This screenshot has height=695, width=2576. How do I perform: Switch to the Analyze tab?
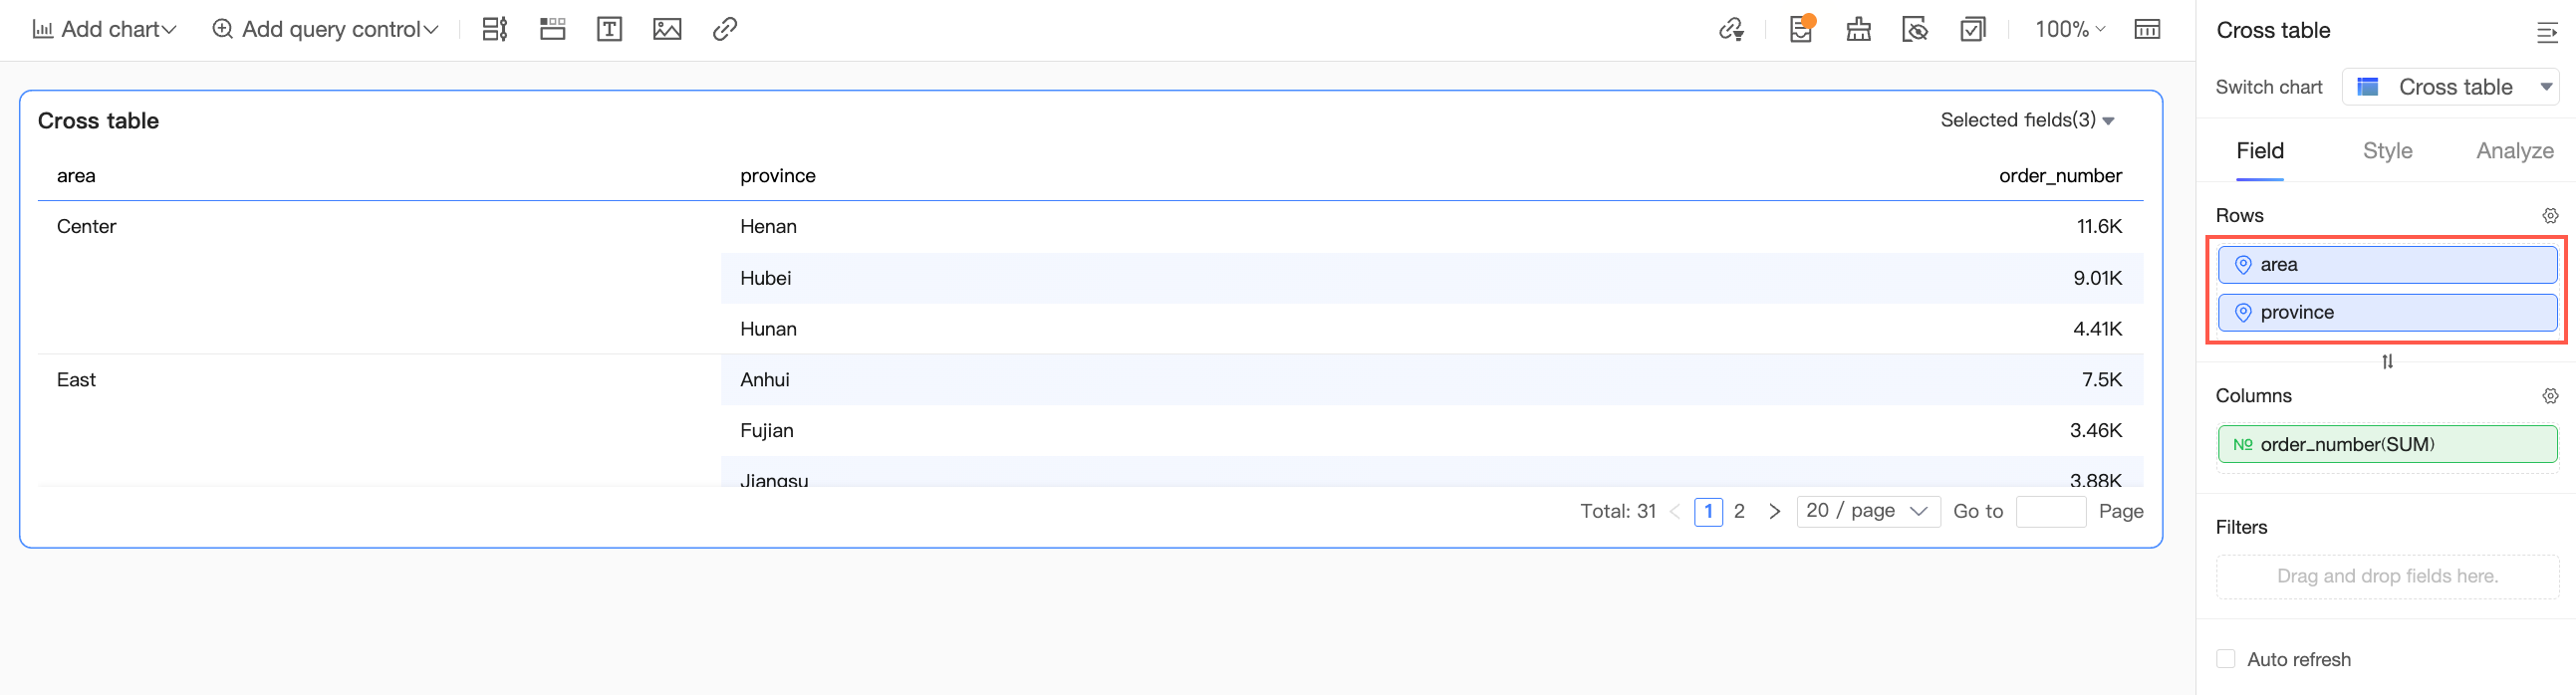pyautogui.click(x=2514, y=151)
